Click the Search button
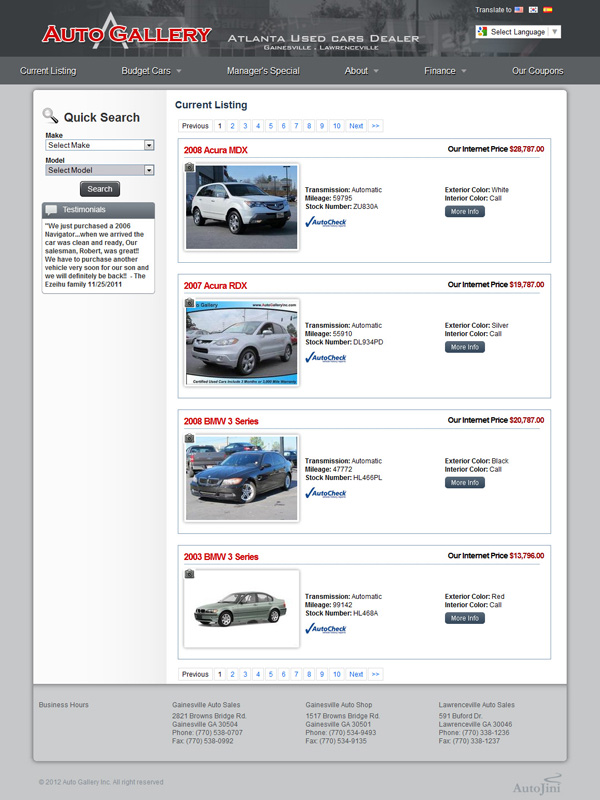 click(x=99, y=189)
